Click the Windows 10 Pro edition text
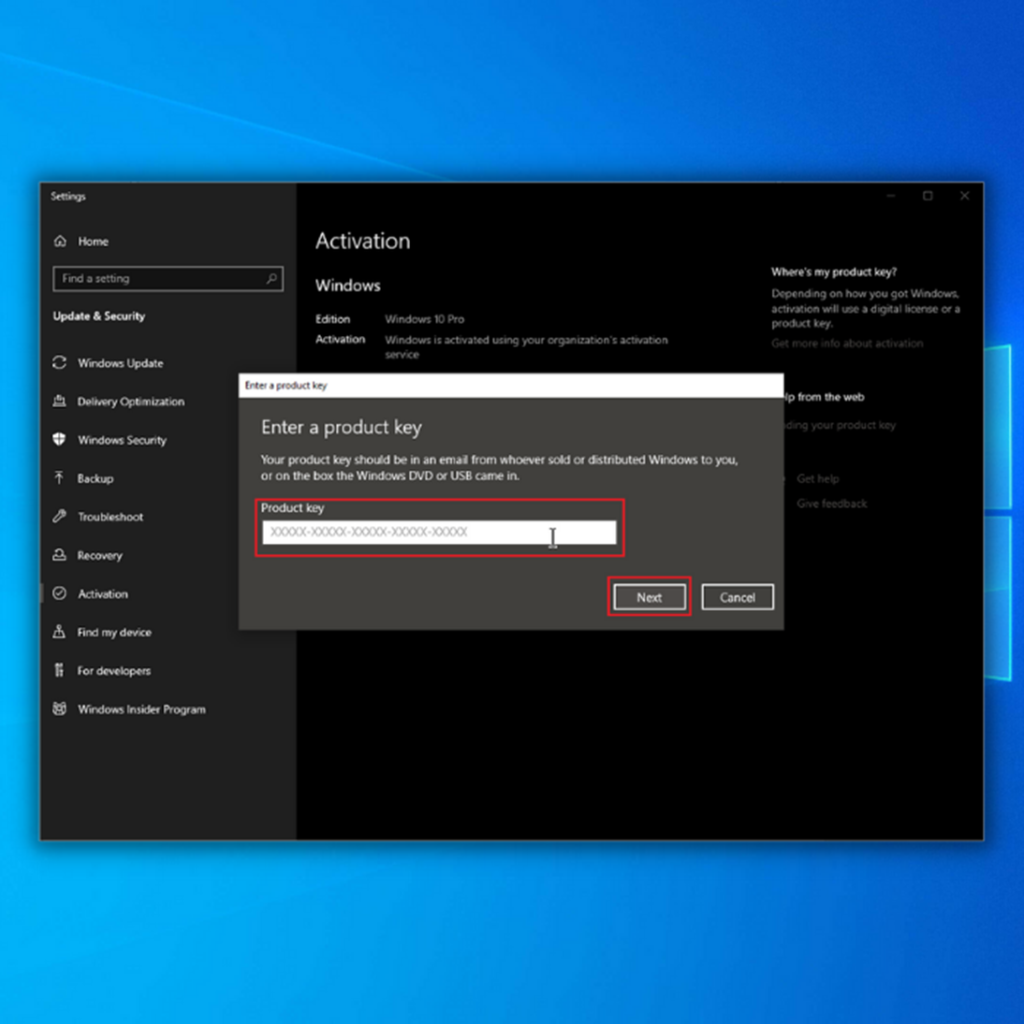 pos(424,319)
